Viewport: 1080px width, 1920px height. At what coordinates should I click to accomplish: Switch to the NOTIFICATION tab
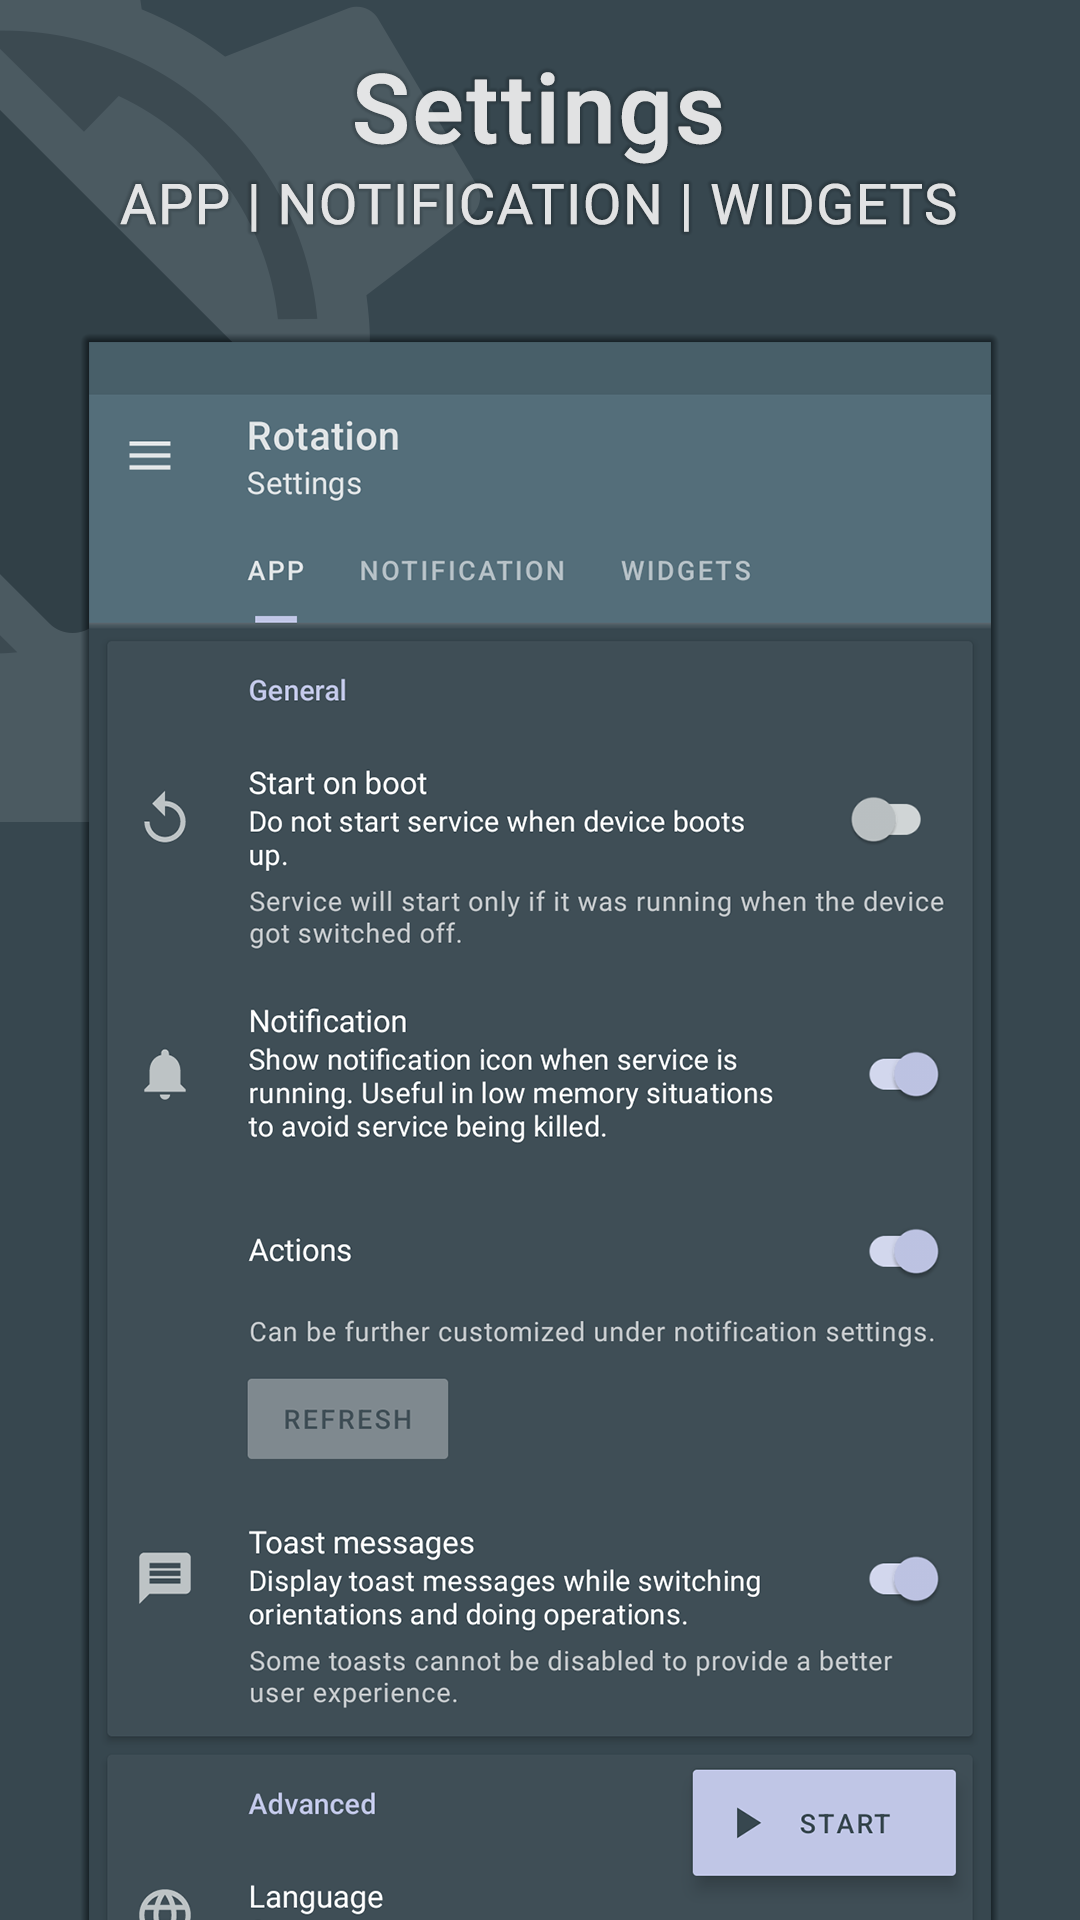[462, 570]
